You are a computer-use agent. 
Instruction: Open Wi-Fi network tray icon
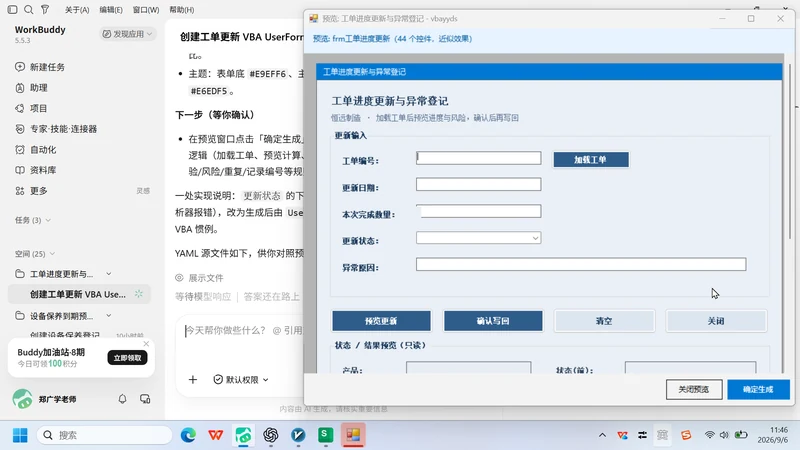[710, 435]
